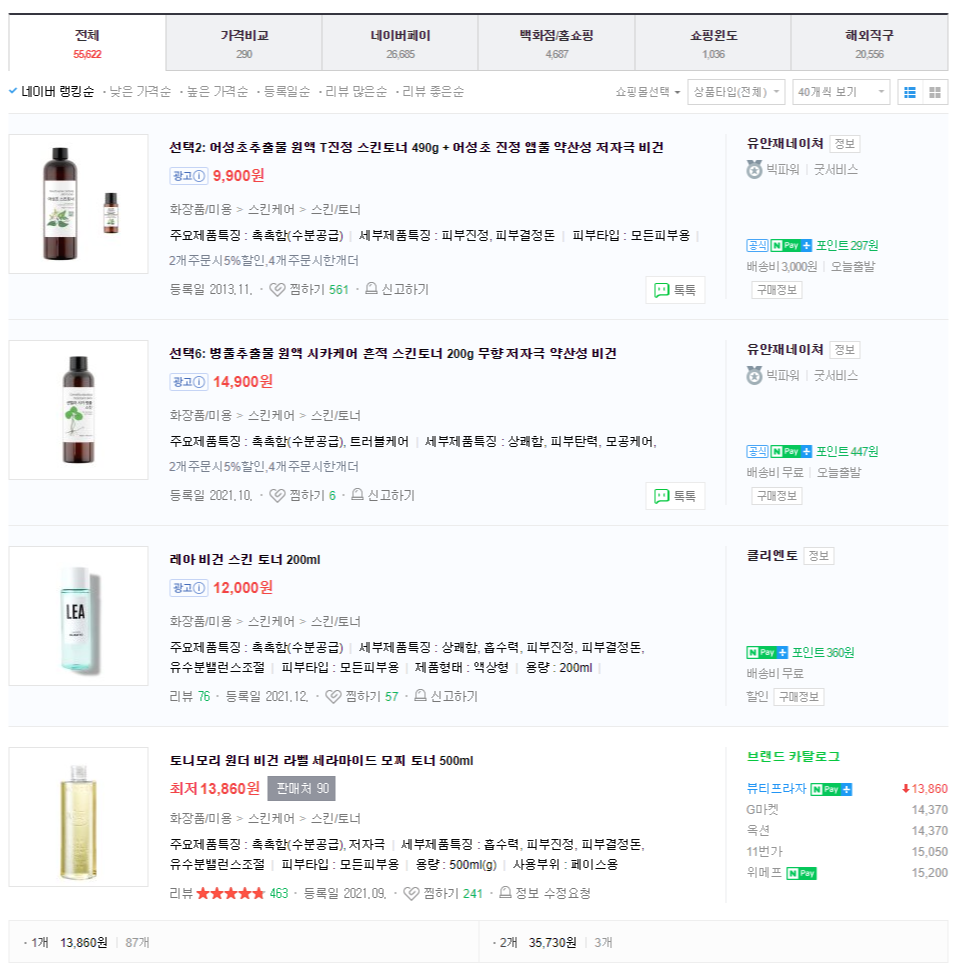The width and height of the screenshot is (954, 972).
Task: Open the 어성초 toner product thumbnail
Action: click(79, 204)
